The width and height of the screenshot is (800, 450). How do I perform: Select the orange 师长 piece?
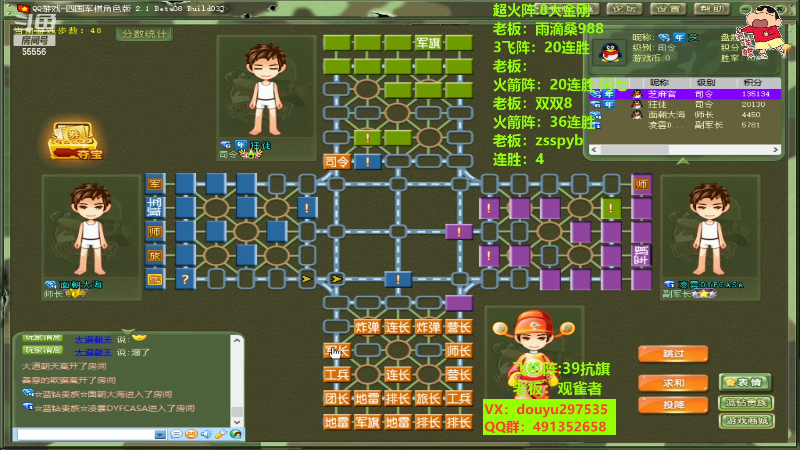pyautogui.click(x=458, y=351)
